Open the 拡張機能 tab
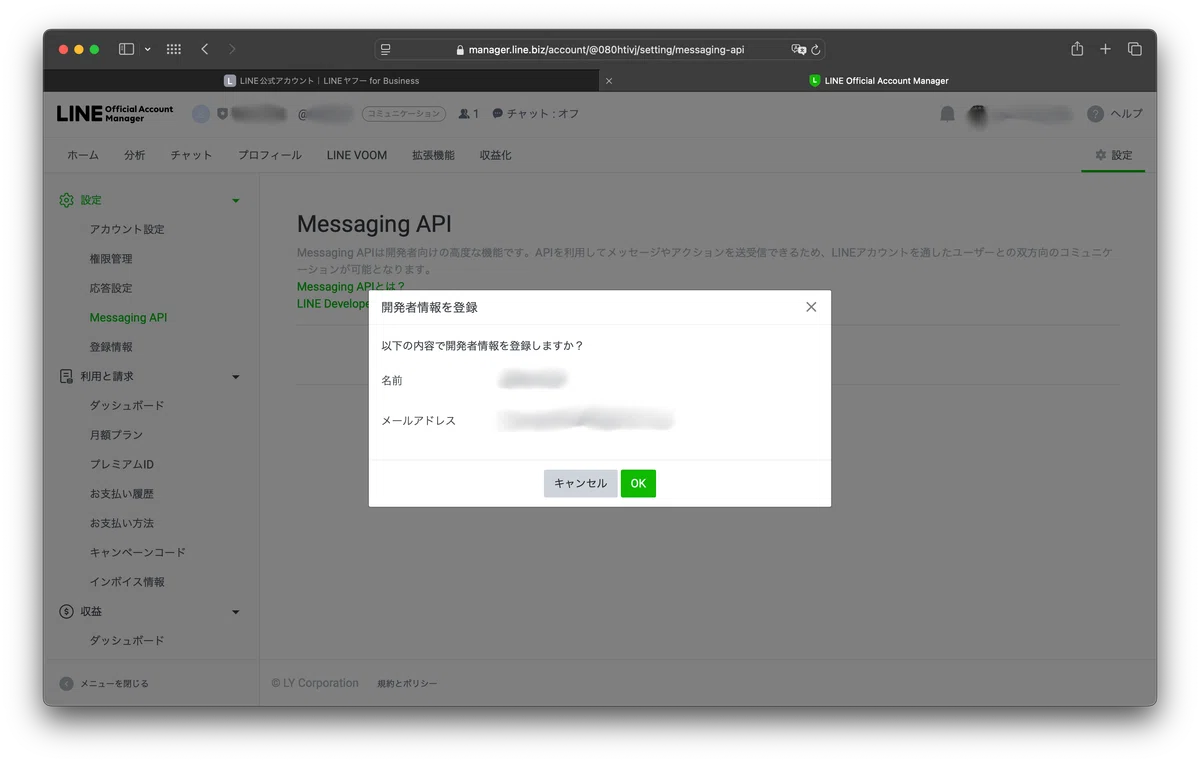 coord(433,155)
